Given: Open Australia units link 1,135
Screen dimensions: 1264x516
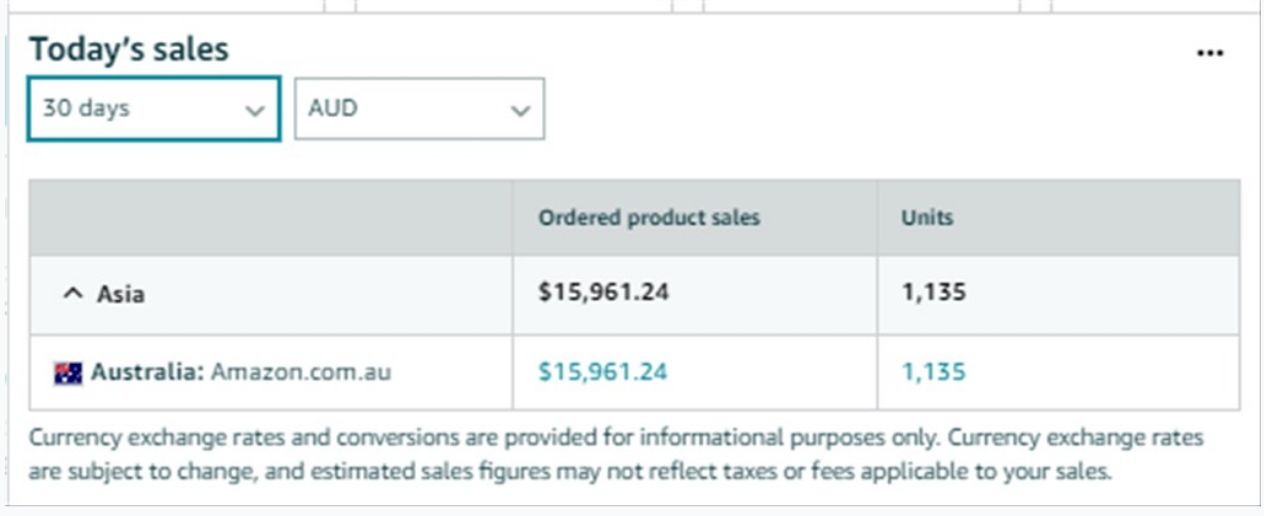Looking at the screenshot, I should (934, 372).
